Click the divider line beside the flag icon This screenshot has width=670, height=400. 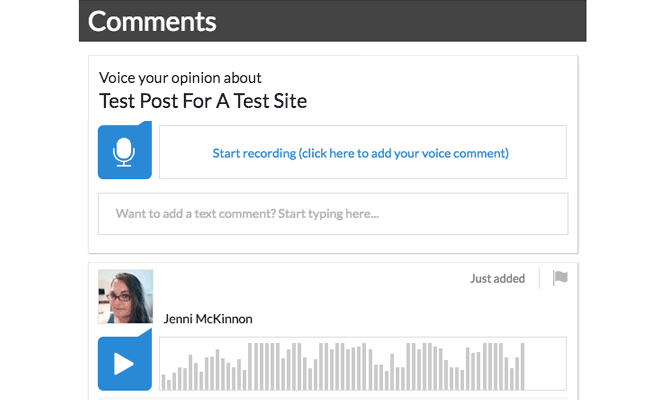point(540,278)
